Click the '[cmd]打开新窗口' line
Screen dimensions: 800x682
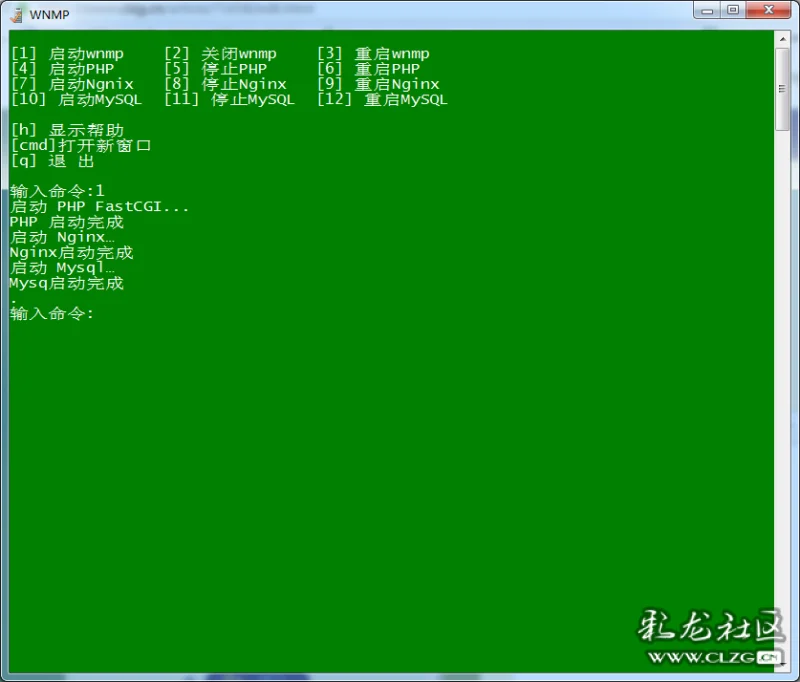[x=81, y=145]
